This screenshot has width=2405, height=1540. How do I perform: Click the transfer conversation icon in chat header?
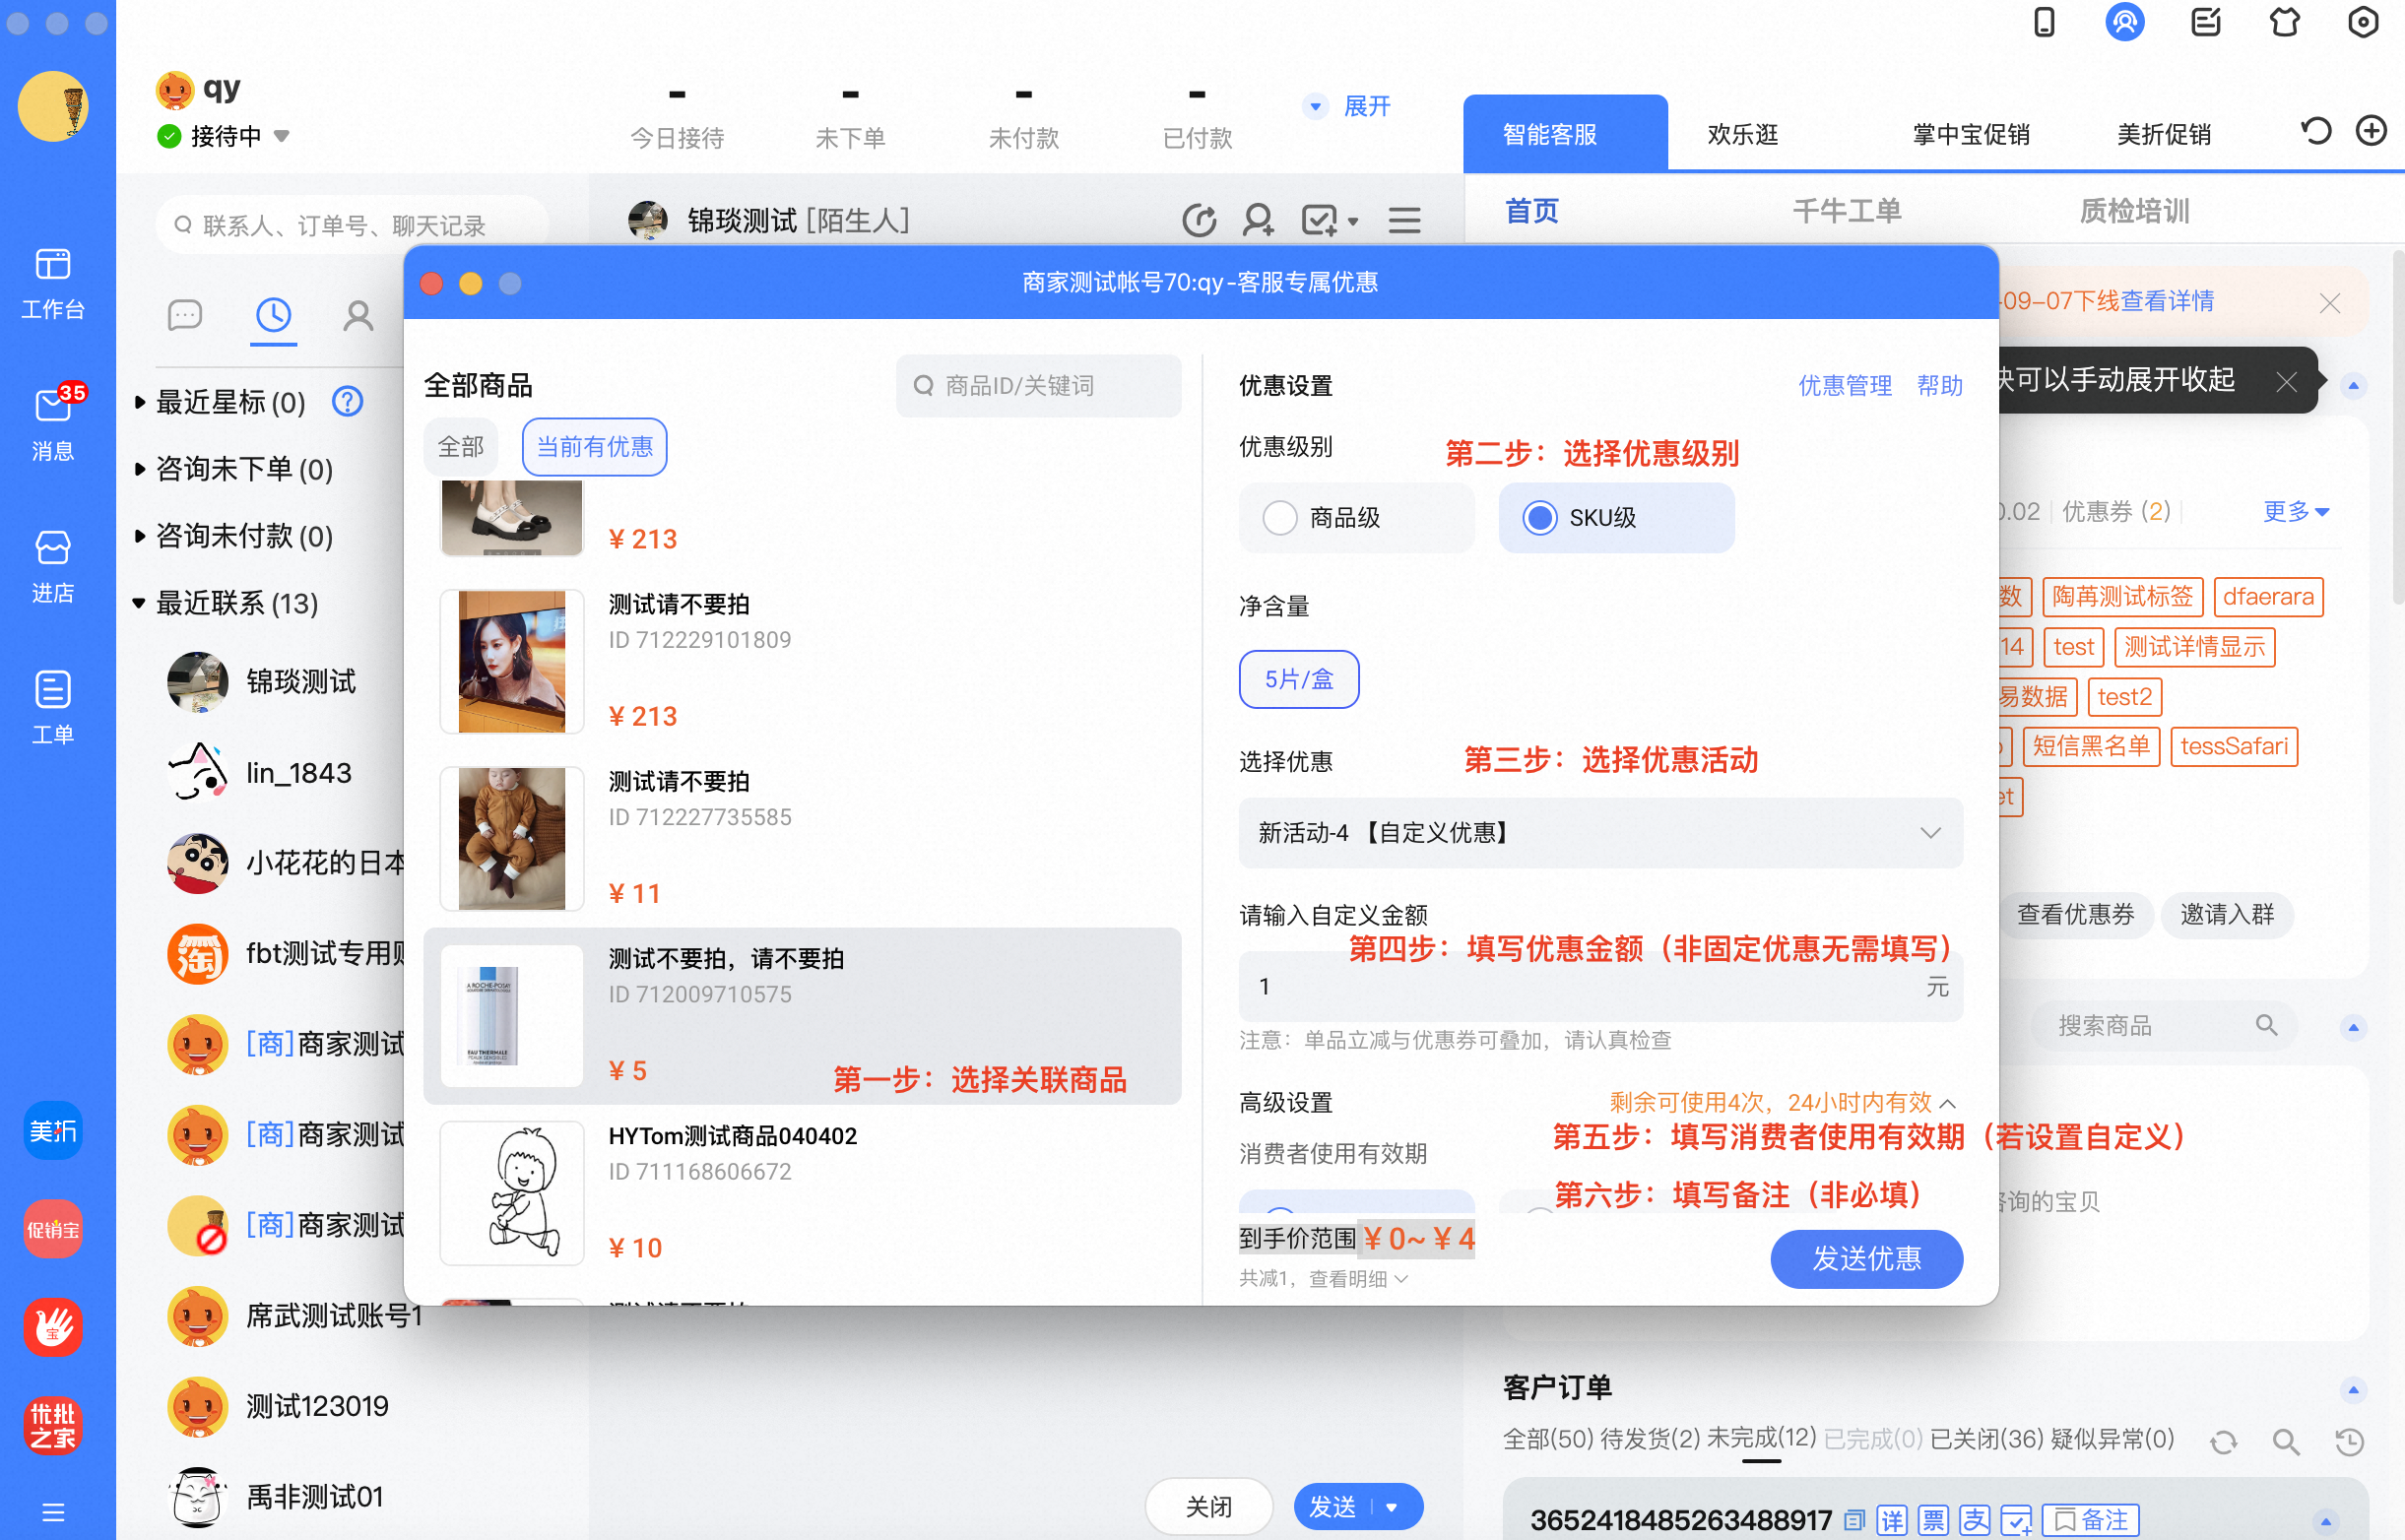pyautogui.click(x=1199, y=220)
